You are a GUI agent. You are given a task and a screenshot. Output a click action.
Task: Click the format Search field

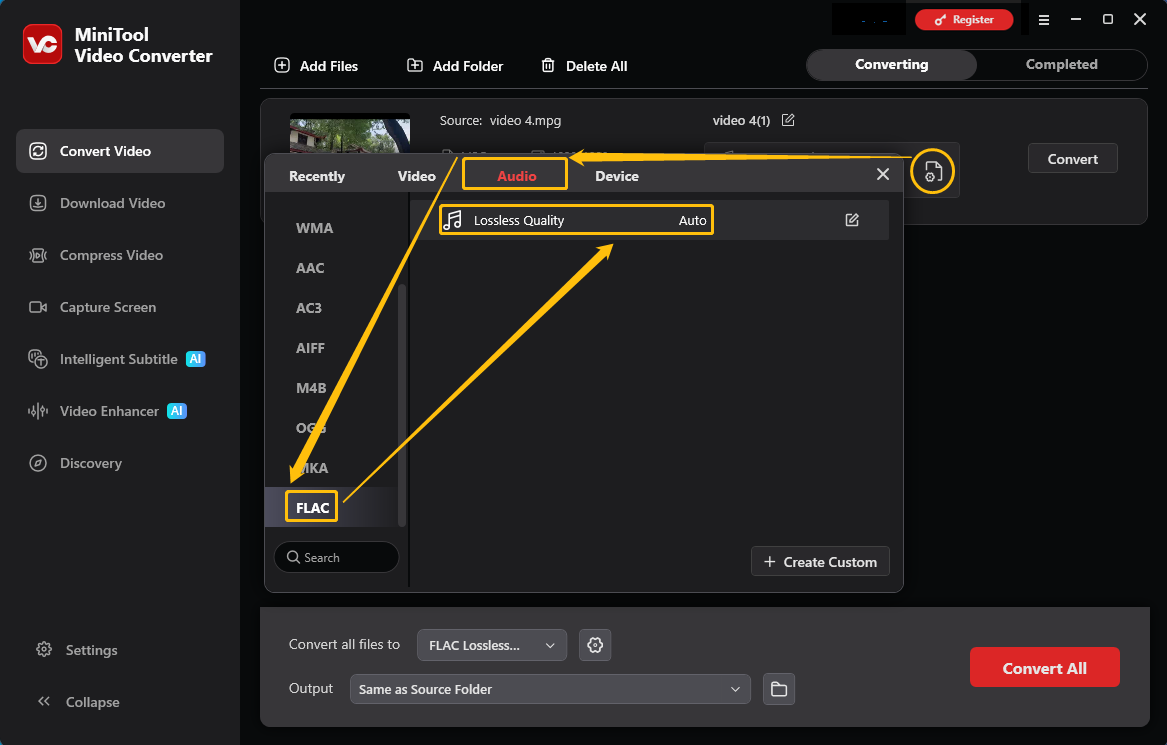pyautogui.click(x=336, y=557)
